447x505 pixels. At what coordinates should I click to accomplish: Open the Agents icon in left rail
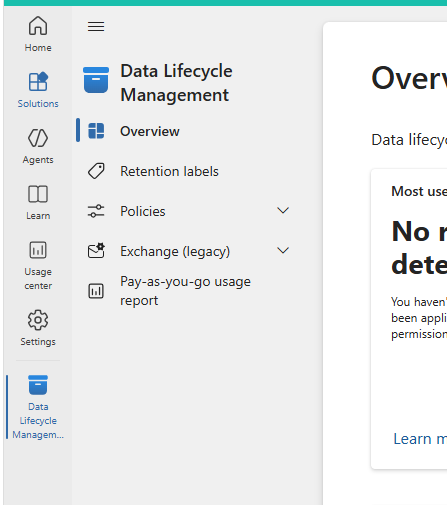(x=38, y=138)
